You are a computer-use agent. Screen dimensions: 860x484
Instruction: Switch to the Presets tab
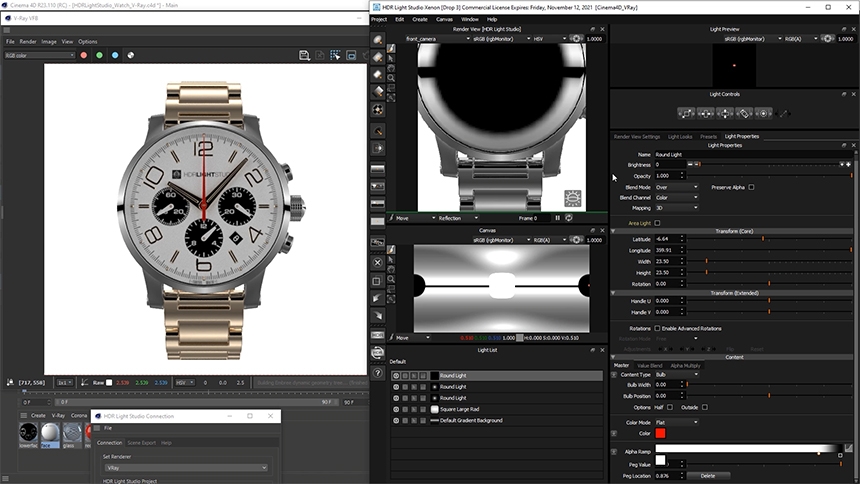coord(708,137)
